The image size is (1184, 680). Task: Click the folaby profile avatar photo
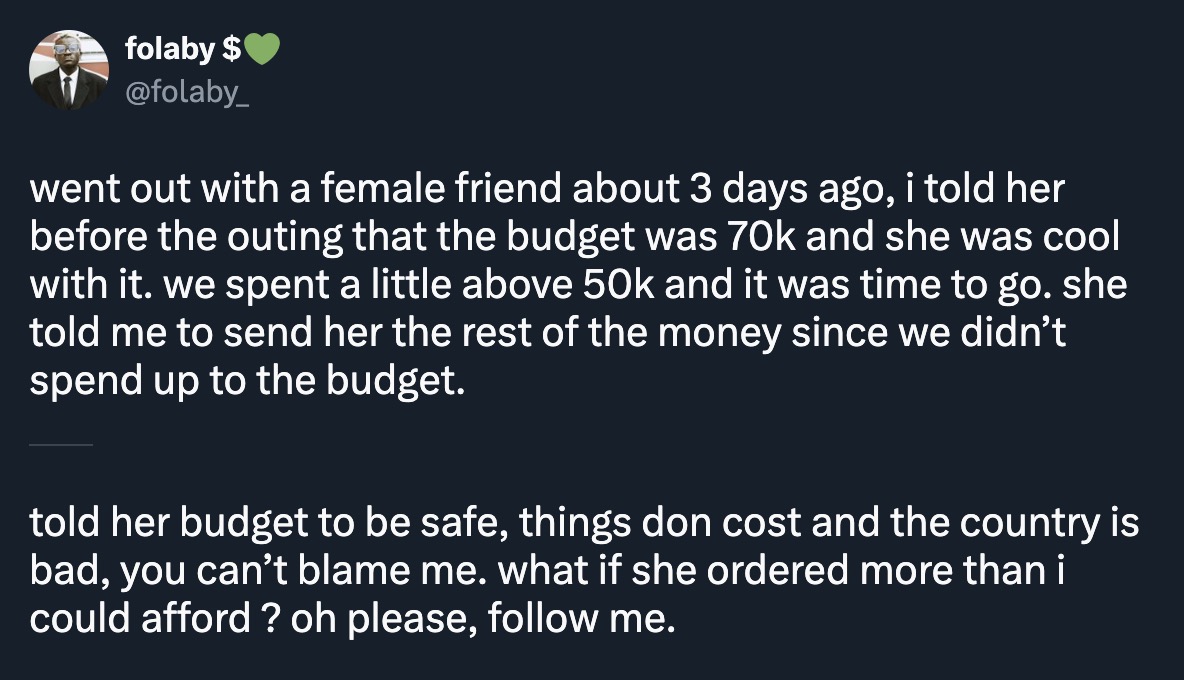point(68,69)
